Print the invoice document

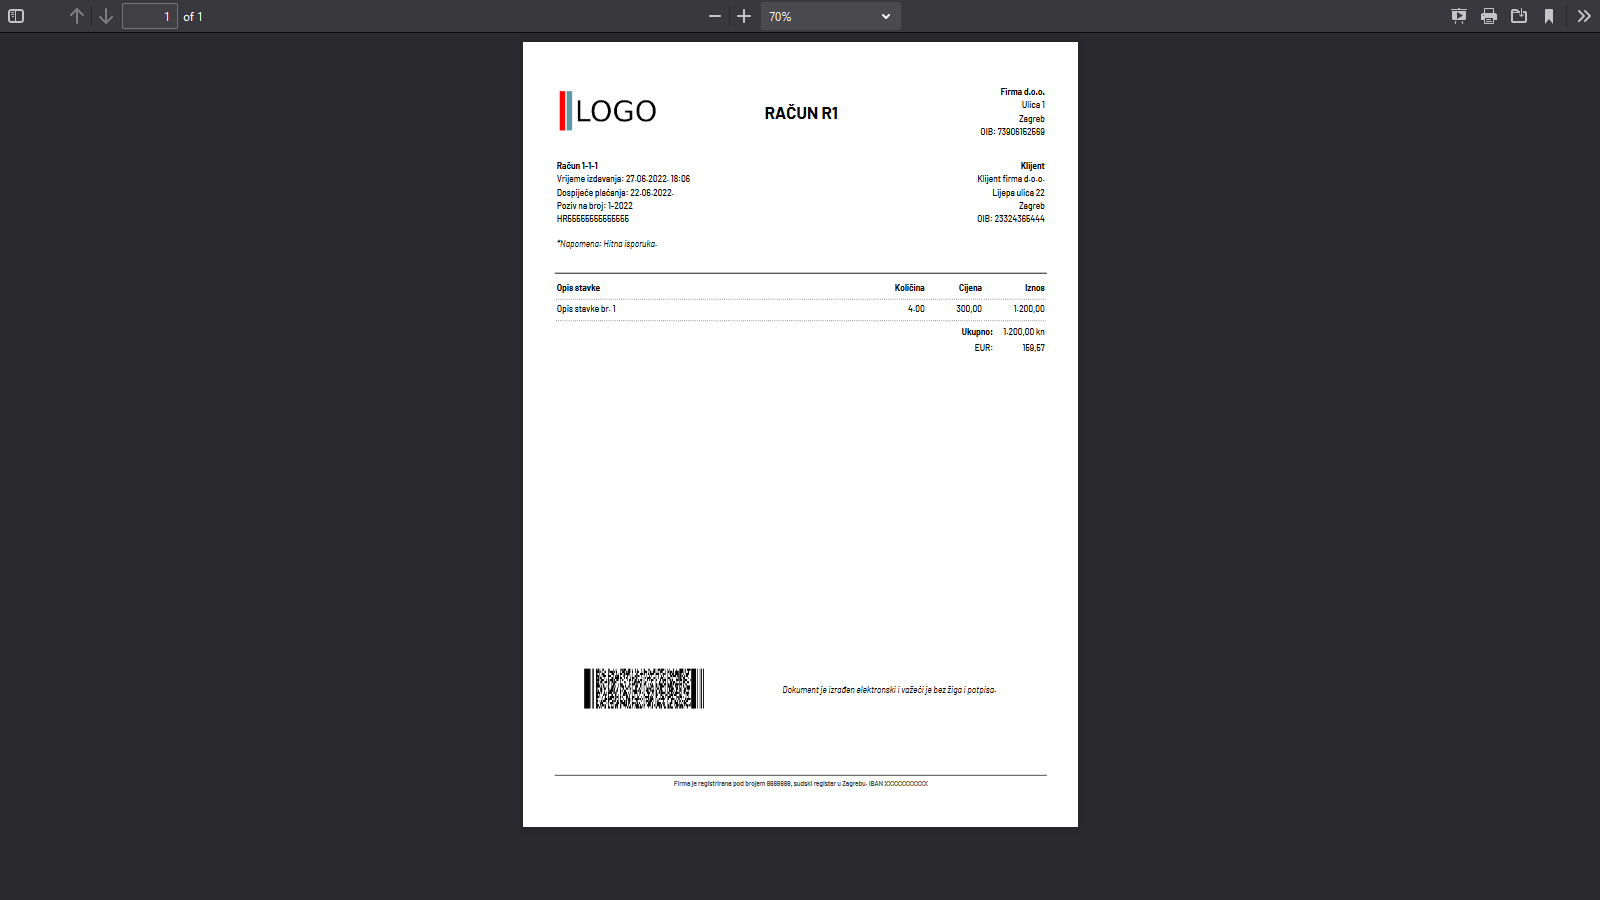[x=1489, y=16]
